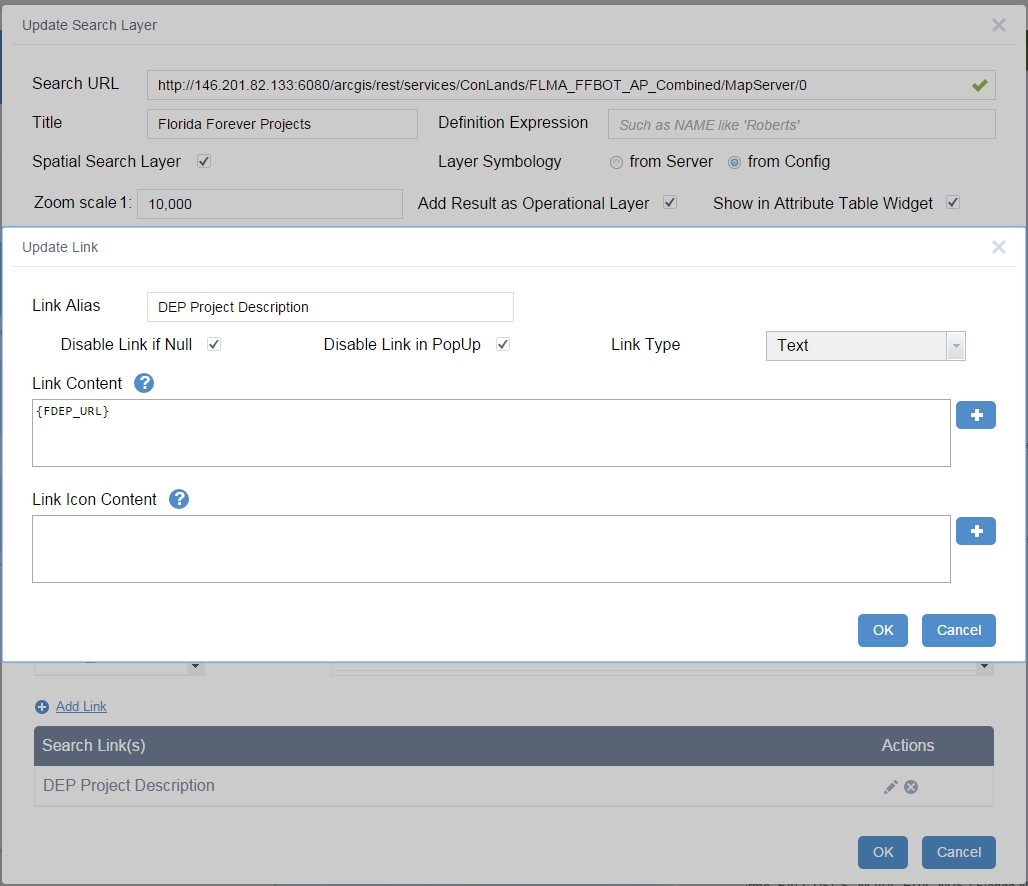Toggle Add Result as Operational Layer checkbox
This screenshot has width=1028, height=886.
pos(669,203)
